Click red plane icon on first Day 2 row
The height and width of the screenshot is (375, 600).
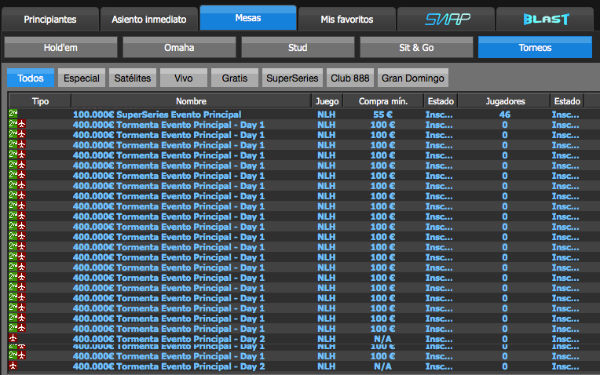coord(13,338)
